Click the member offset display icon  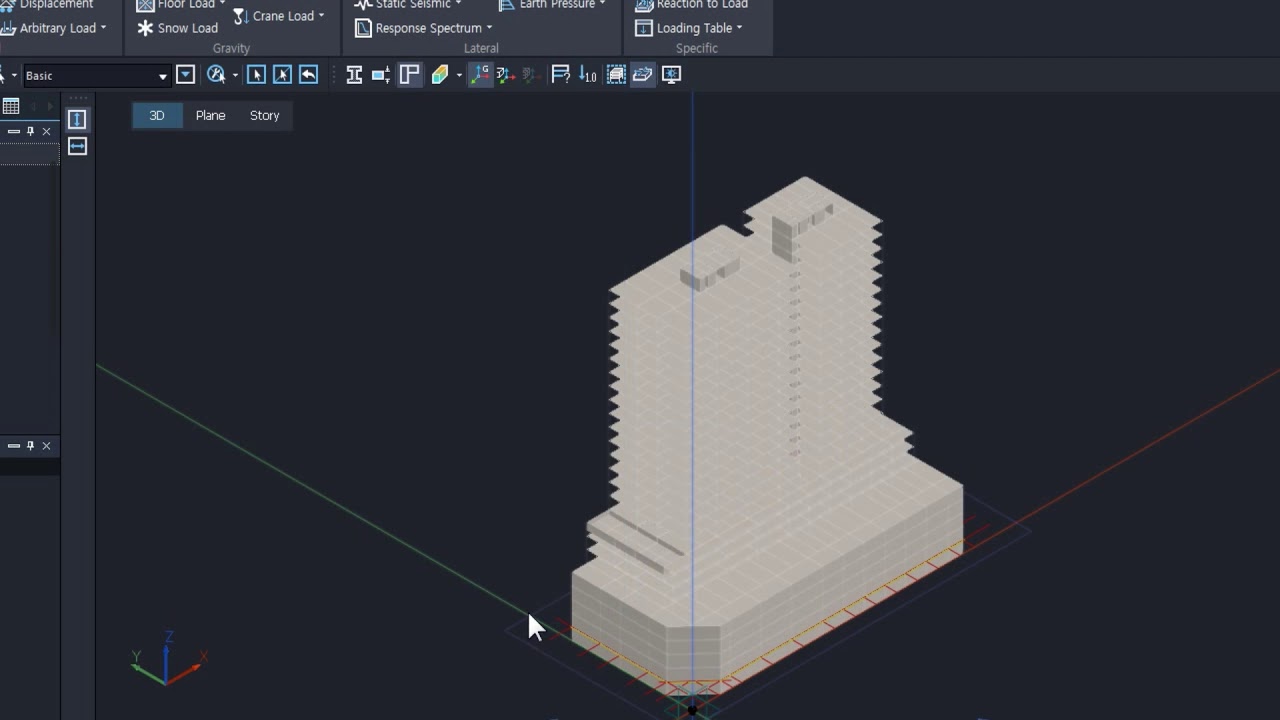[x=381, y=75]
